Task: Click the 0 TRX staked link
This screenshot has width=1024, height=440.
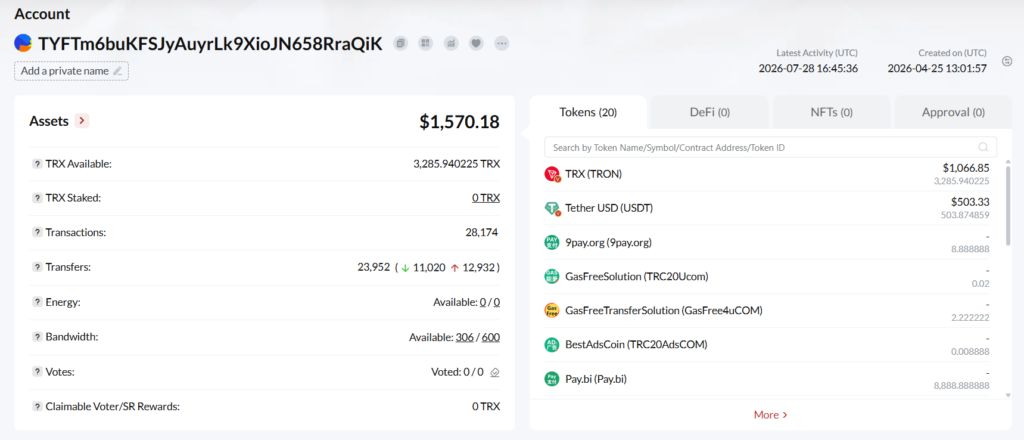Action: tap(486, 198)
